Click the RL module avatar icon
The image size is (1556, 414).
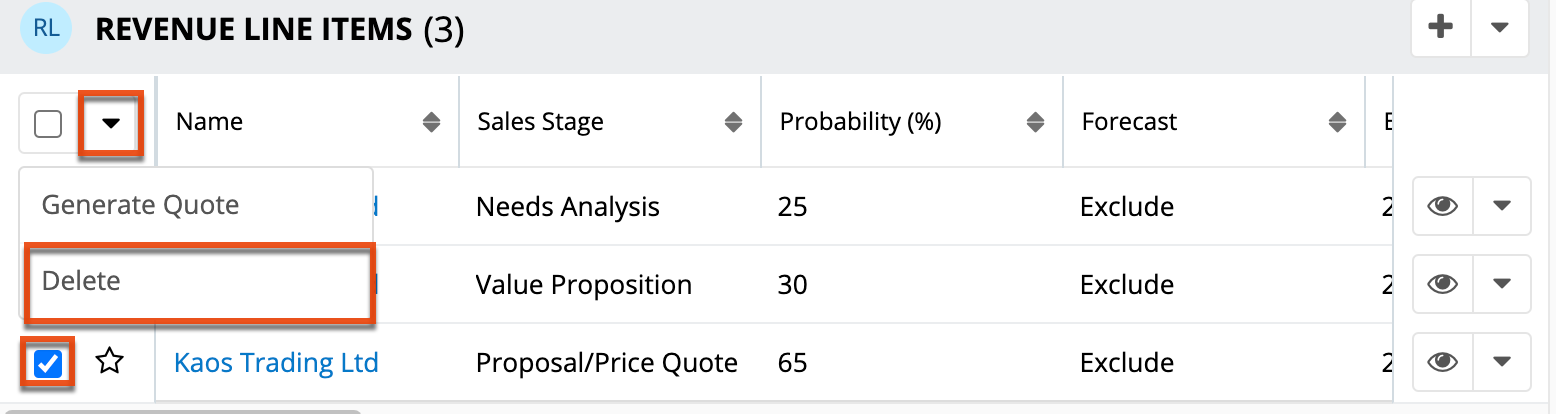[46, 29]
